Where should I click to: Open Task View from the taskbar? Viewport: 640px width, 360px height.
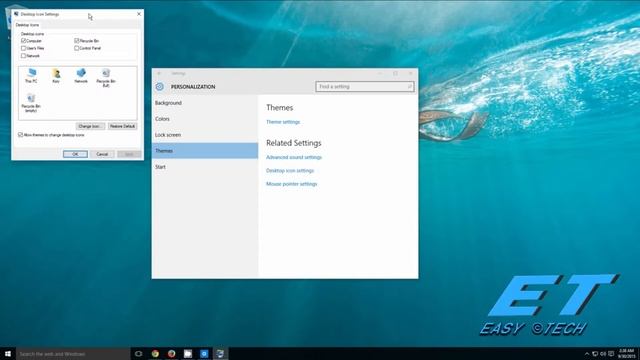pyautogui.click(x=138, y=353)
